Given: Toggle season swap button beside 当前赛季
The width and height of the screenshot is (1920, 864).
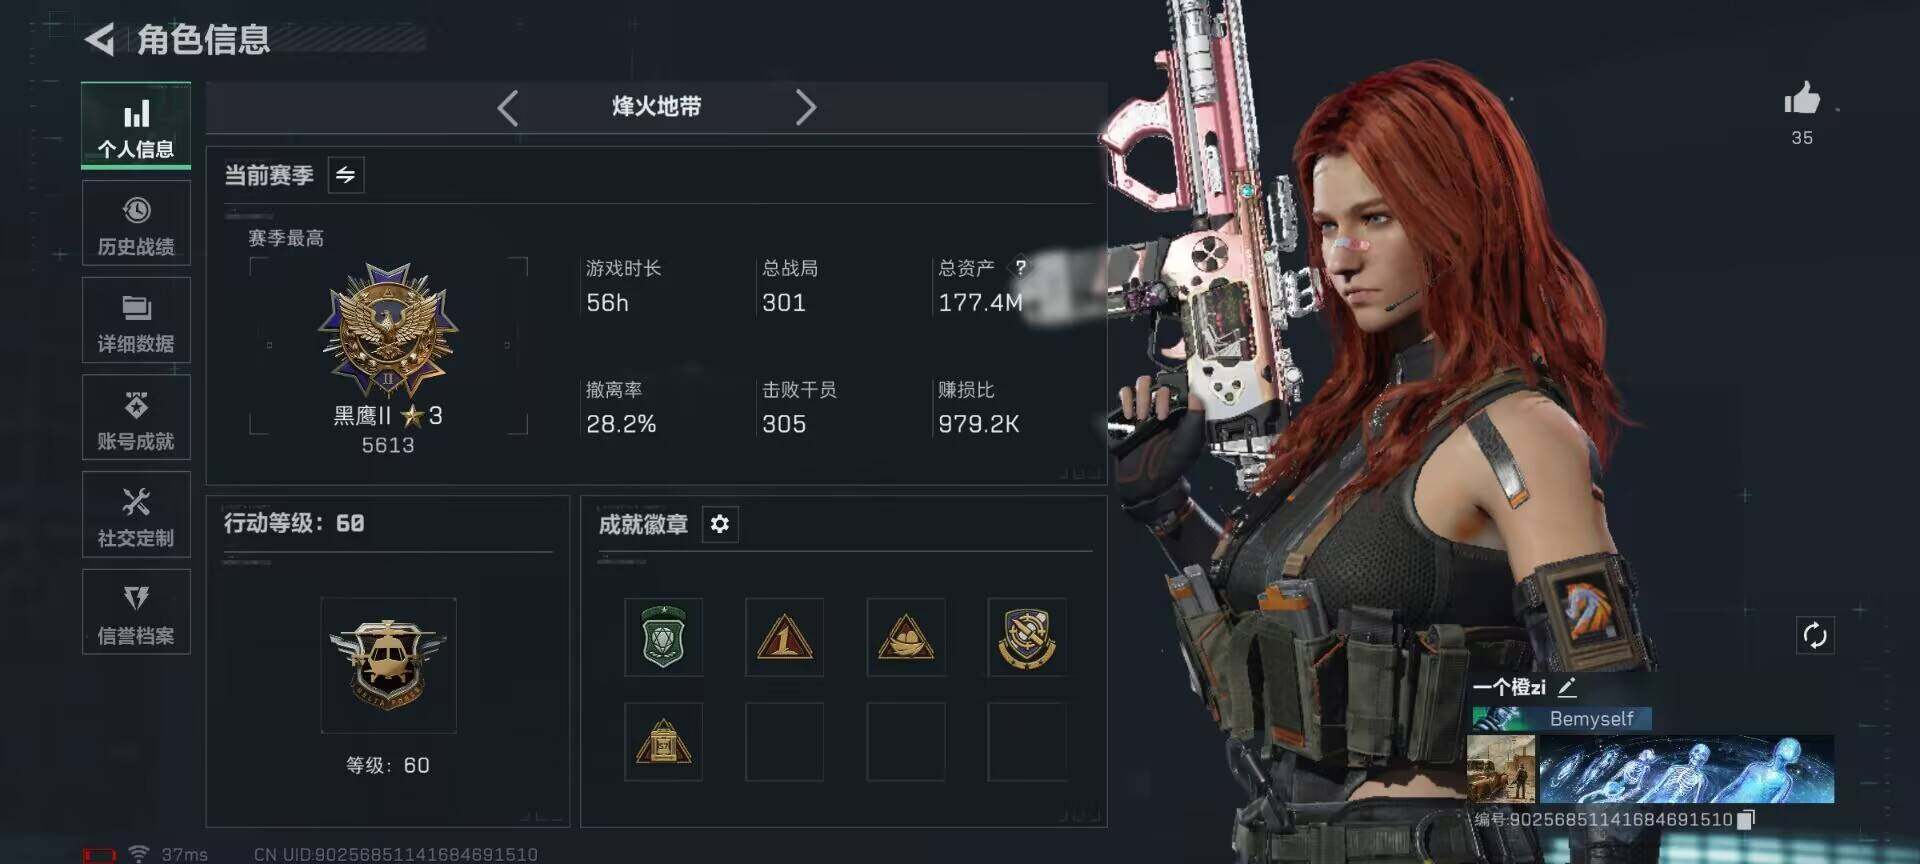Looking at the screenshot, I should click(346, 175).
